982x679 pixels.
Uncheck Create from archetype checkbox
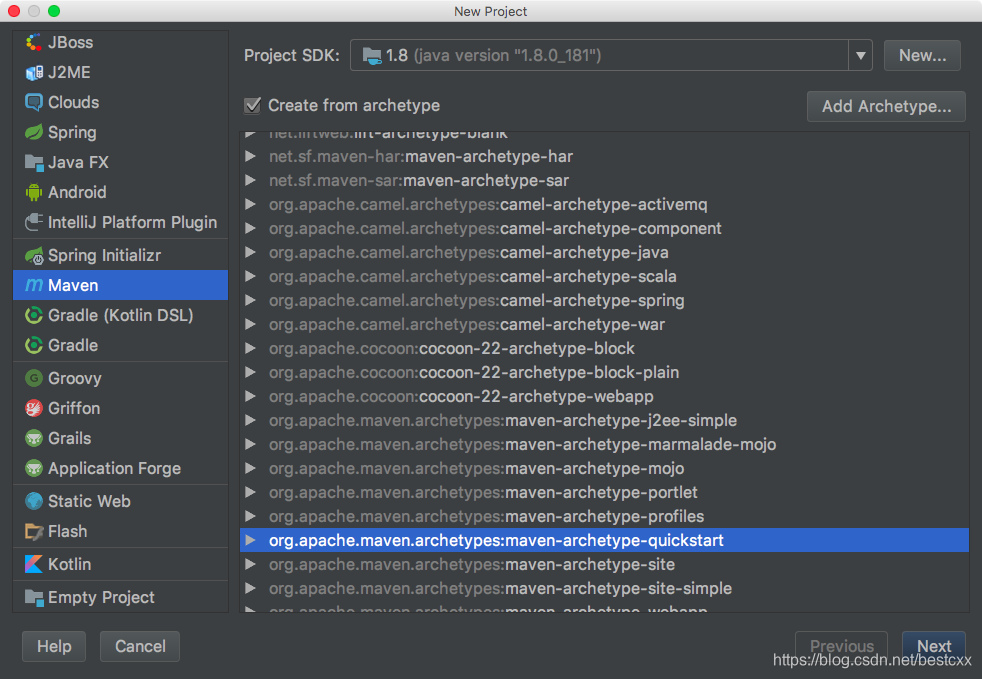coord(252,105)
